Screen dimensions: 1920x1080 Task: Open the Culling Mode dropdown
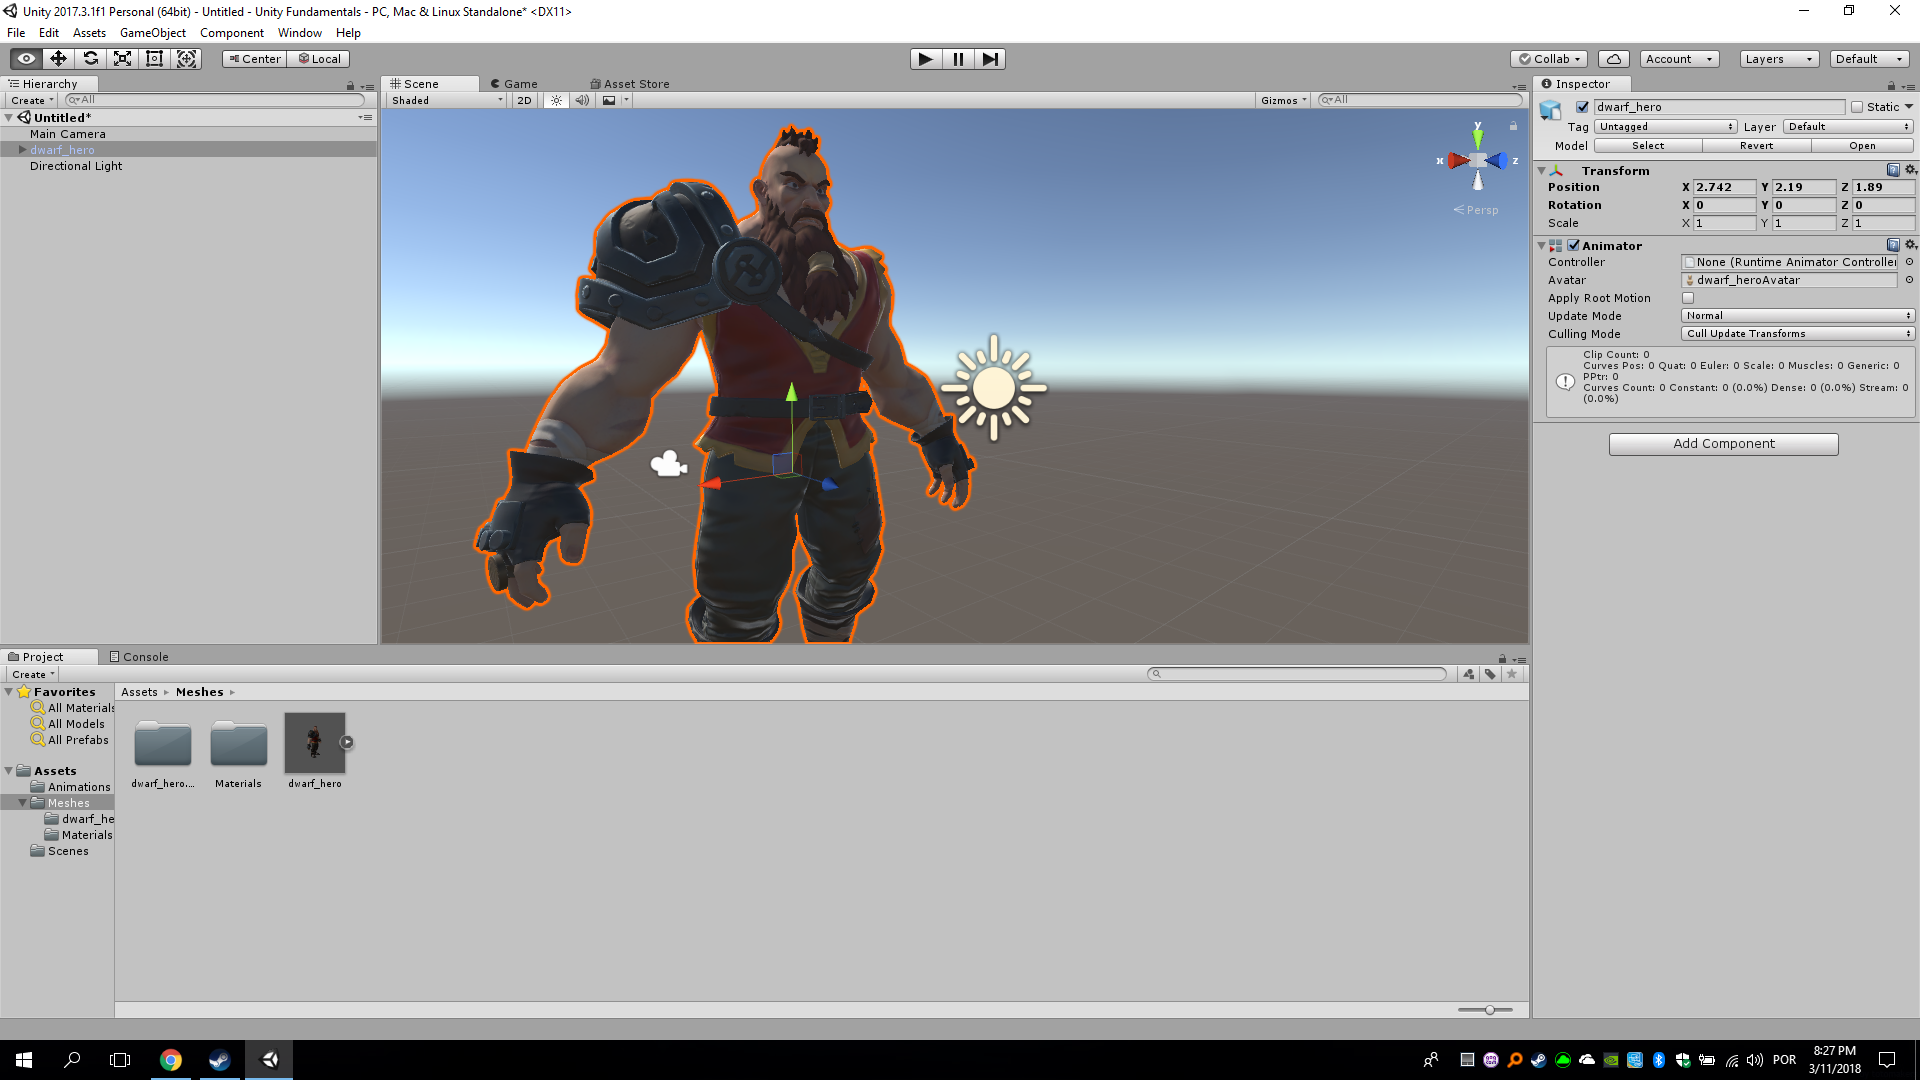pos(1798,334)
